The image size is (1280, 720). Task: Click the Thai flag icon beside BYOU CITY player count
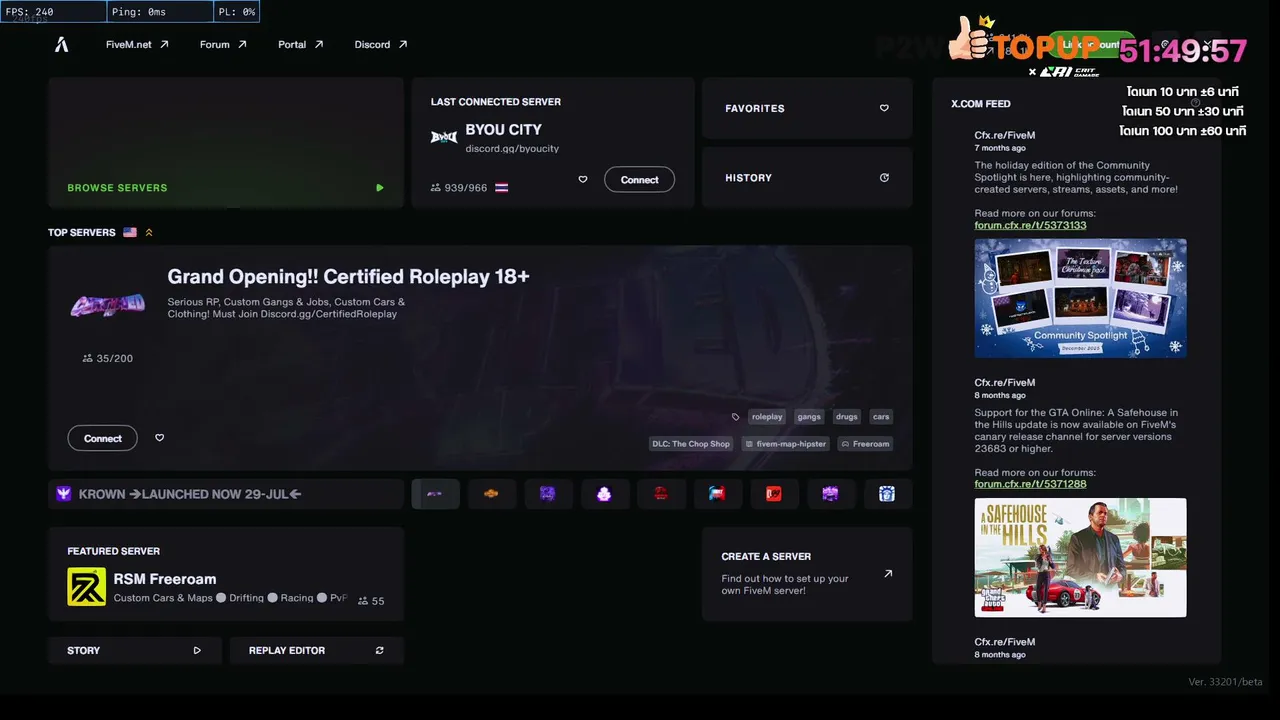coord(502,188)
